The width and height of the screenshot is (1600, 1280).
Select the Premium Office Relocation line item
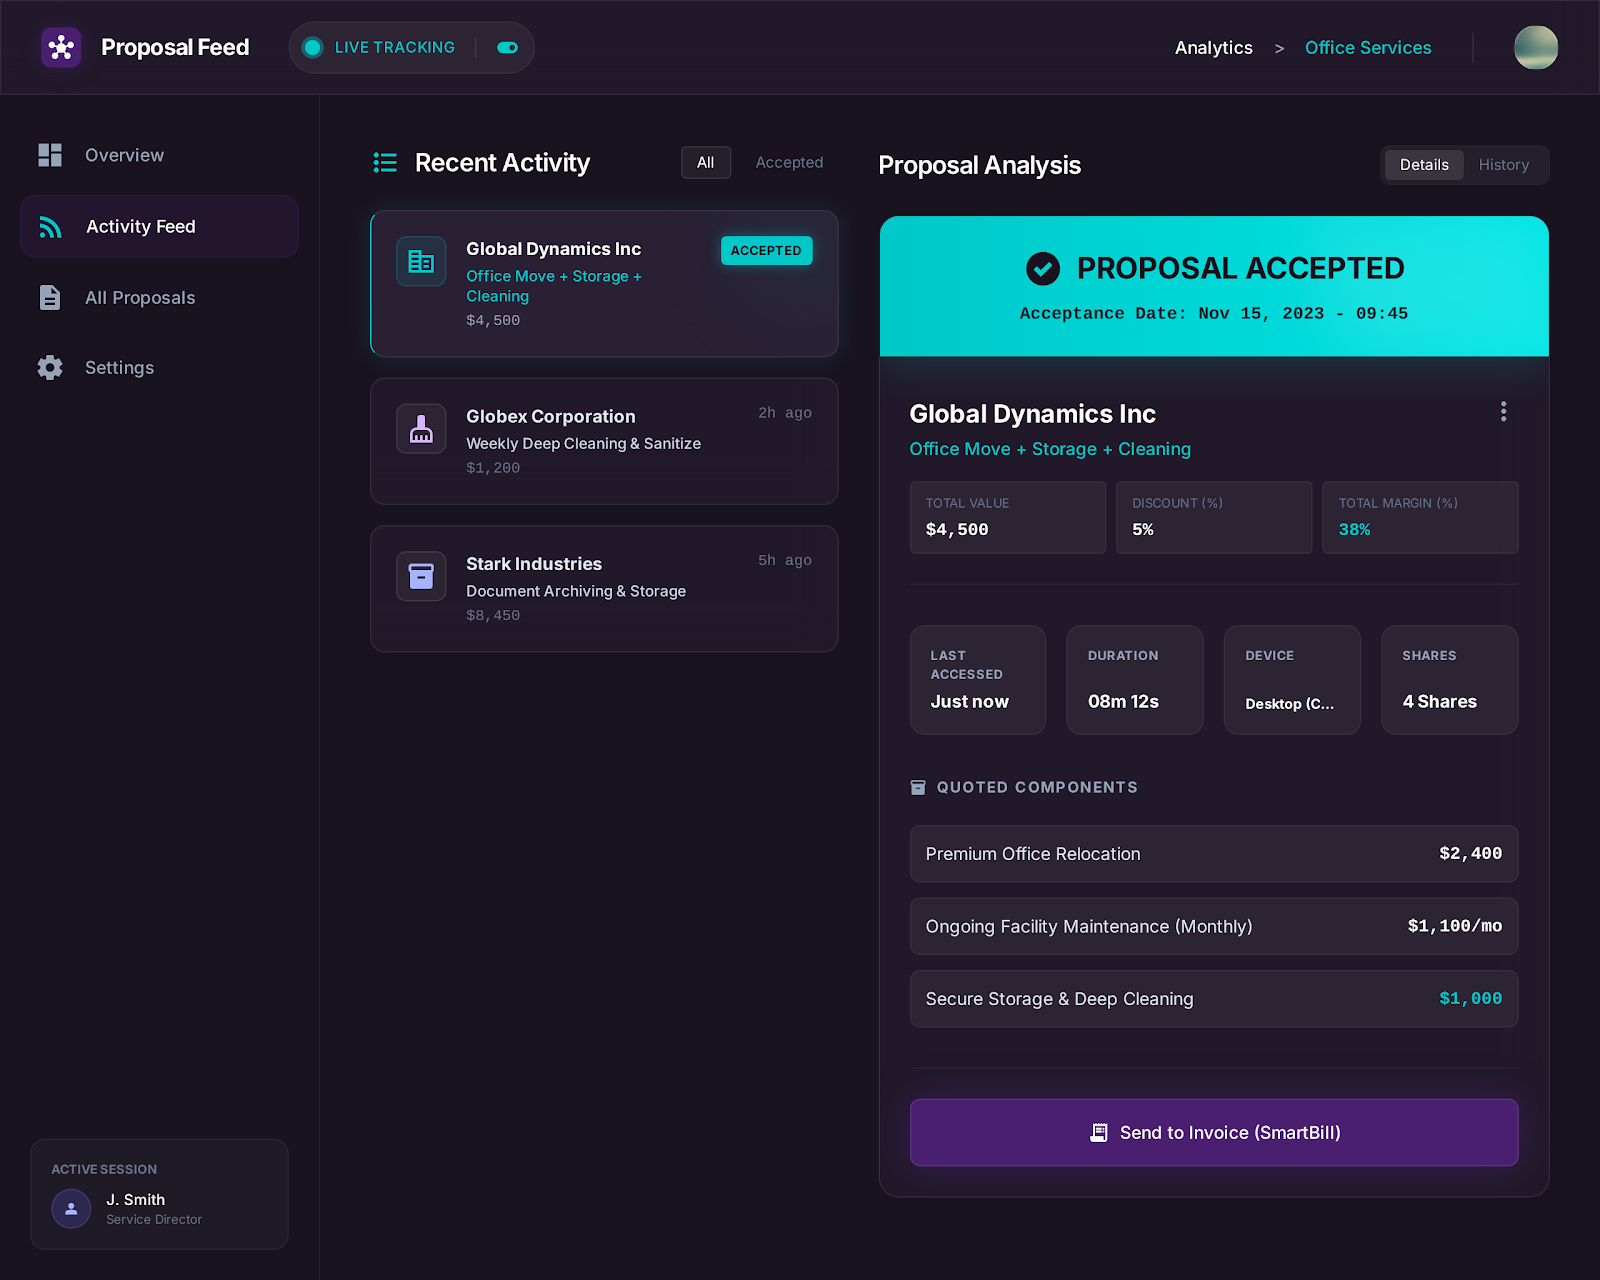[x=1213, y=854]
